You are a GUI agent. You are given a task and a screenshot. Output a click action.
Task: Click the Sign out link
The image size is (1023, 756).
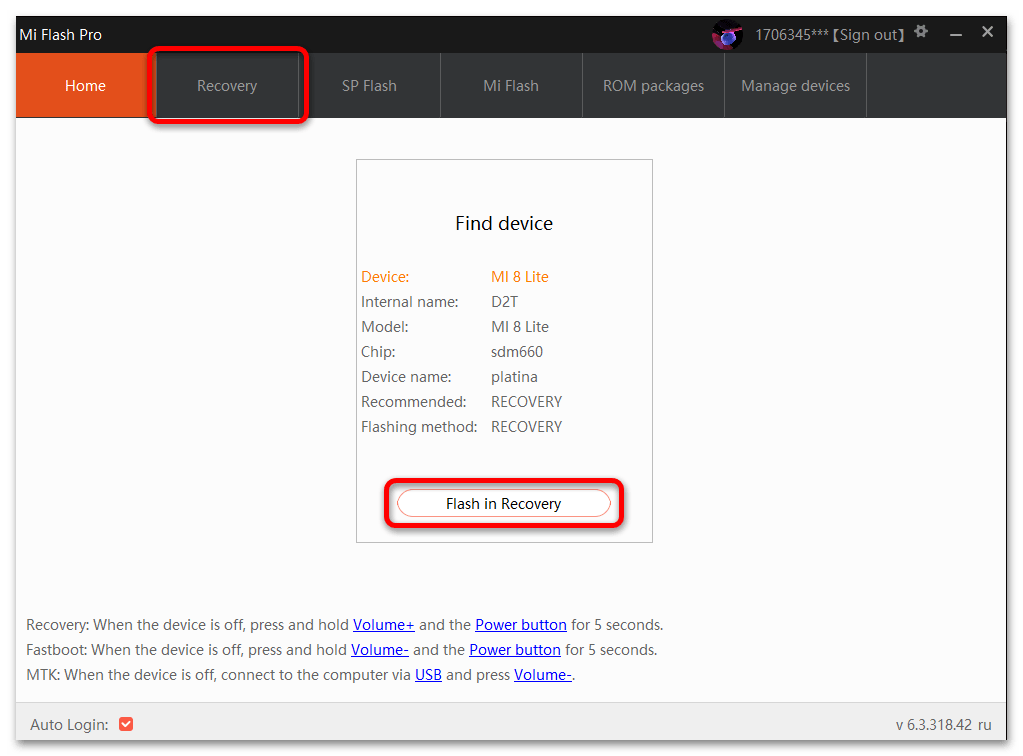click(868, 35)
